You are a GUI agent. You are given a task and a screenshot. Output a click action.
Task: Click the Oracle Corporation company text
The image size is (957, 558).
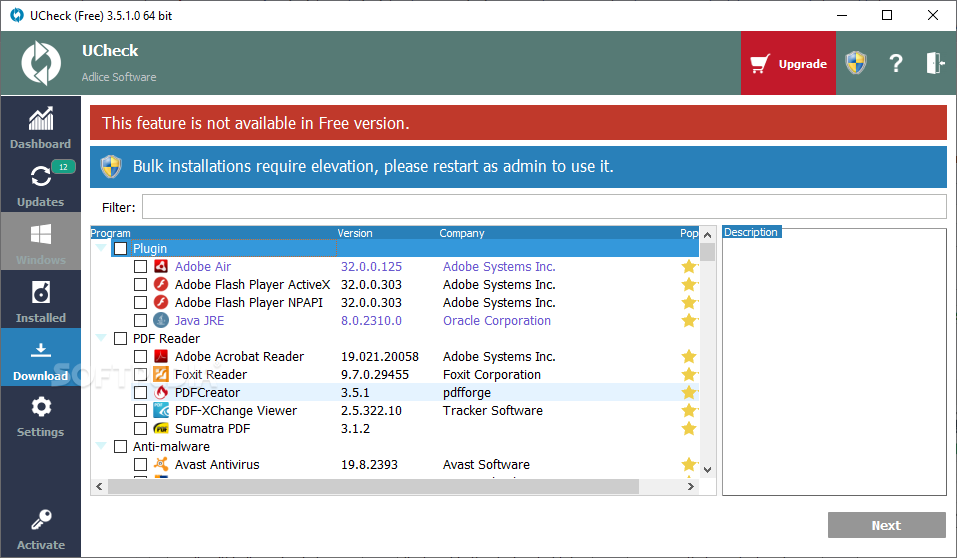497,321
